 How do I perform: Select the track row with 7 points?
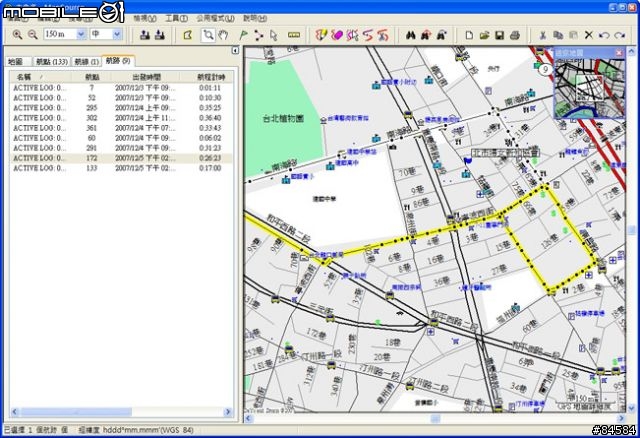(121, 88)
